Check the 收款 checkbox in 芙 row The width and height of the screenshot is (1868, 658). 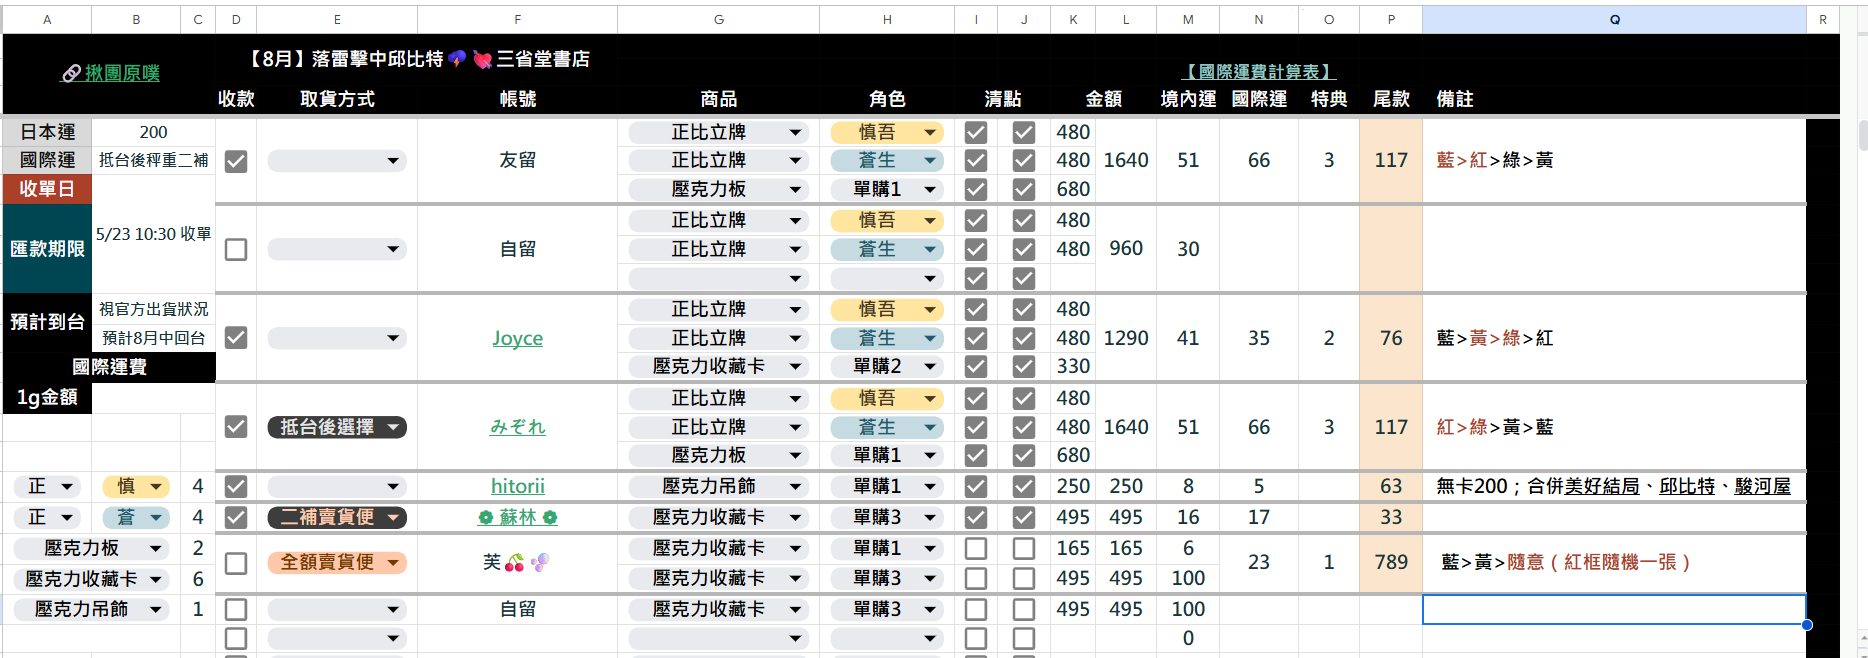tap(236, 563)
